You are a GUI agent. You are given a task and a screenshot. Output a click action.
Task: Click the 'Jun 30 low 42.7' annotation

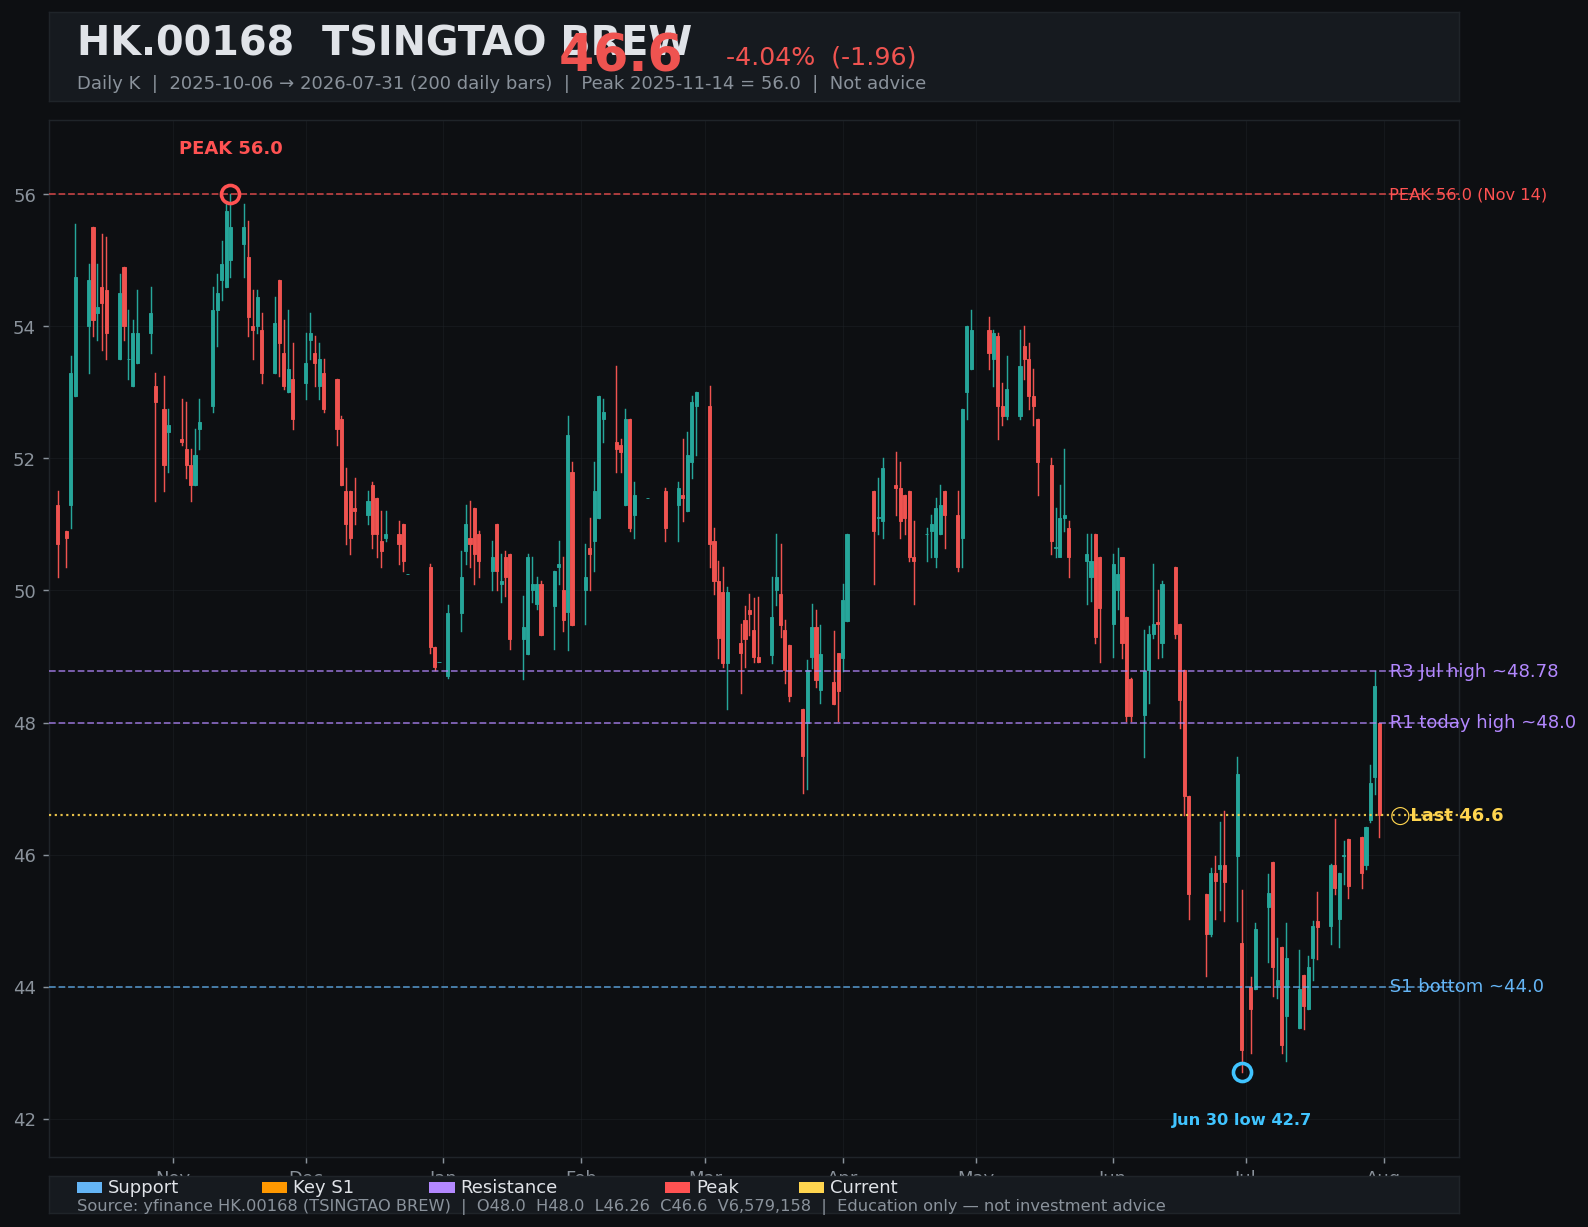click(x=1241, y=1120)
